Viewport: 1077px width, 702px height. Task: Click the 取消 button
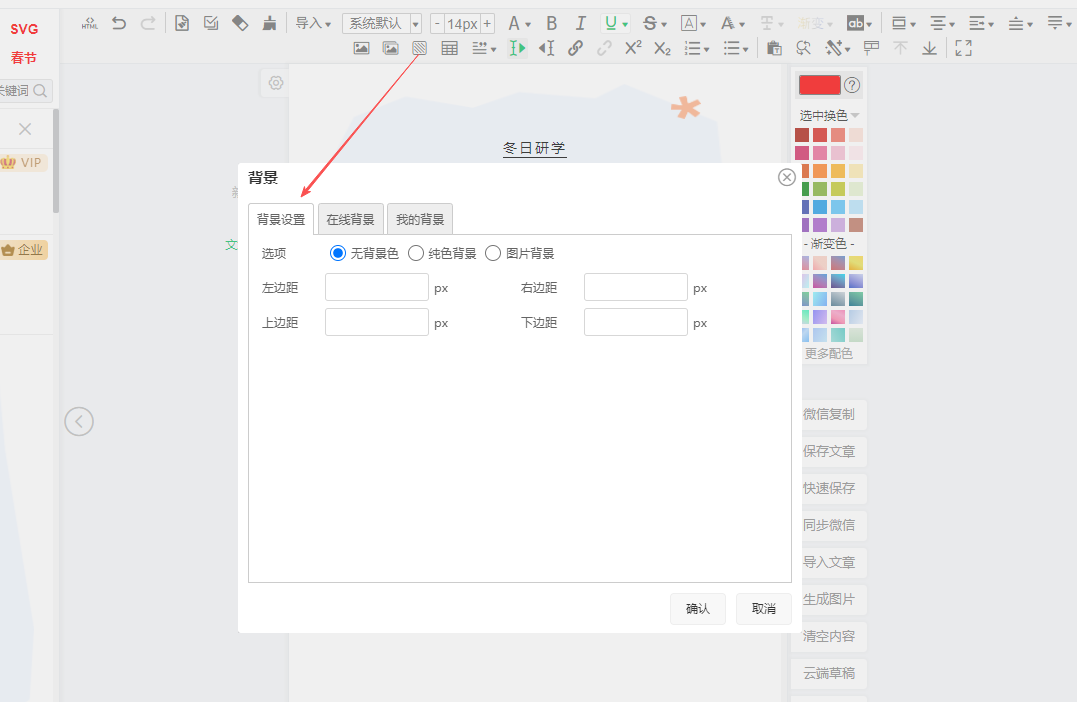tap(764, 609)
